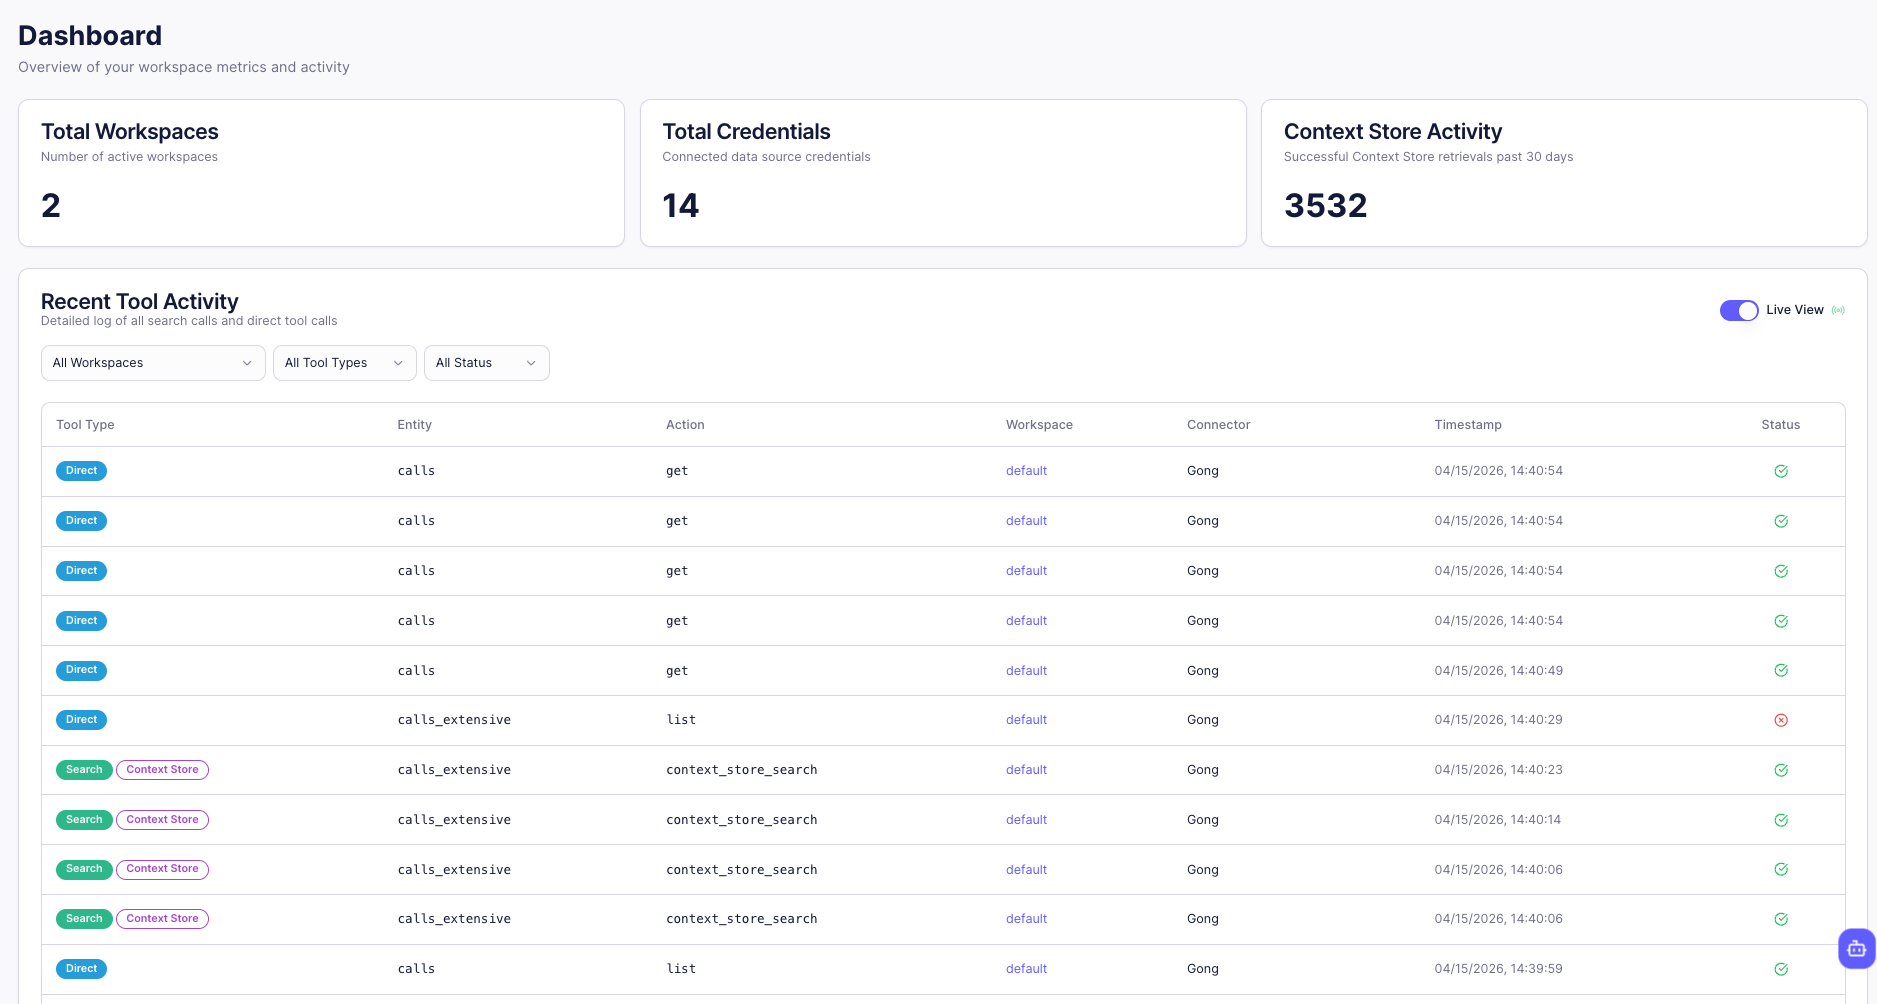This screenshot has width=1877, height=1004.
Task: Open the All Status filter dropdown
Action: click(x=486, y=363)
